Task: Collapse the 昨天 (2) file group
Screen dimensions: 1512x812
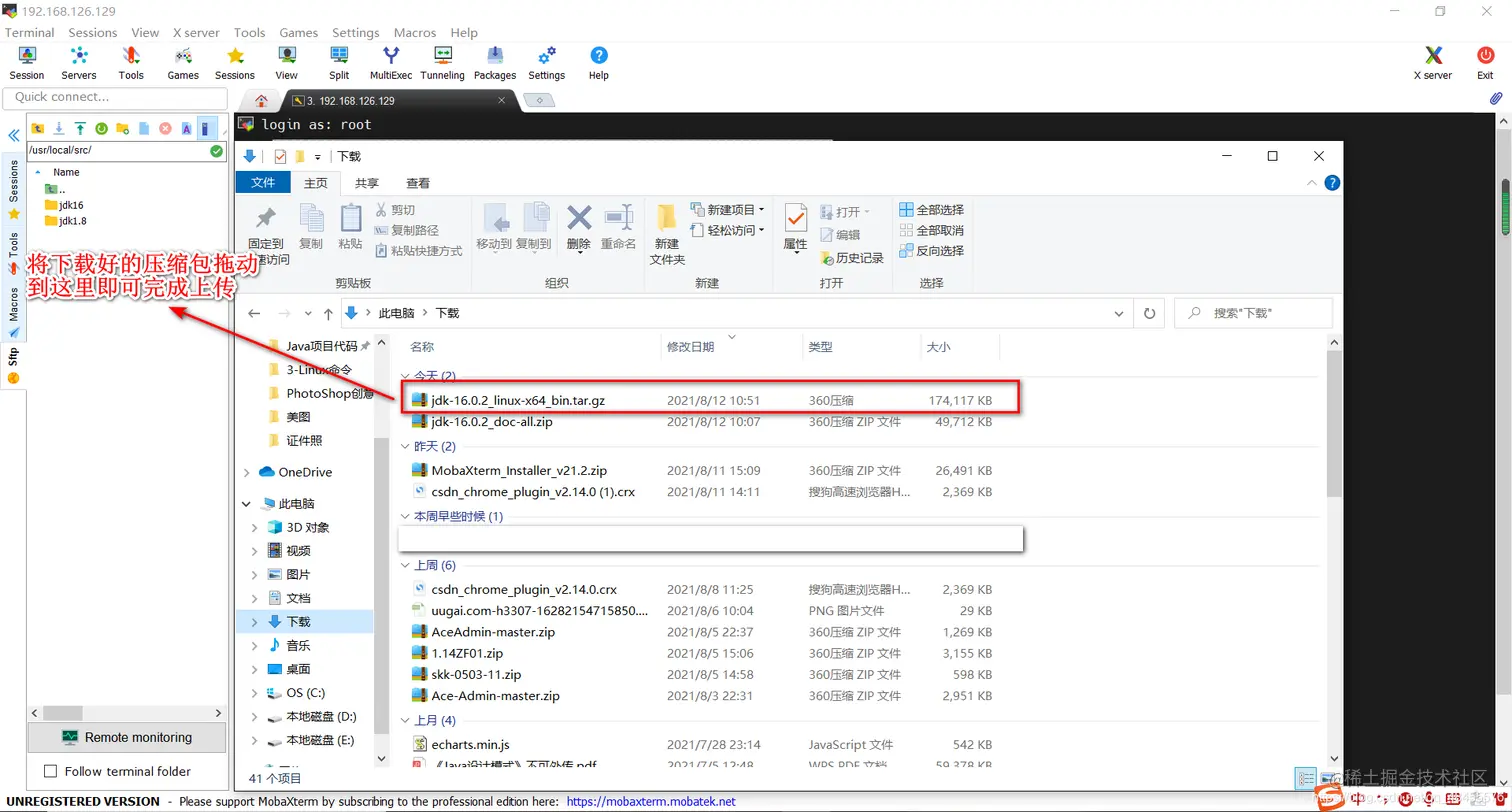Action: [x=406, y=446]
